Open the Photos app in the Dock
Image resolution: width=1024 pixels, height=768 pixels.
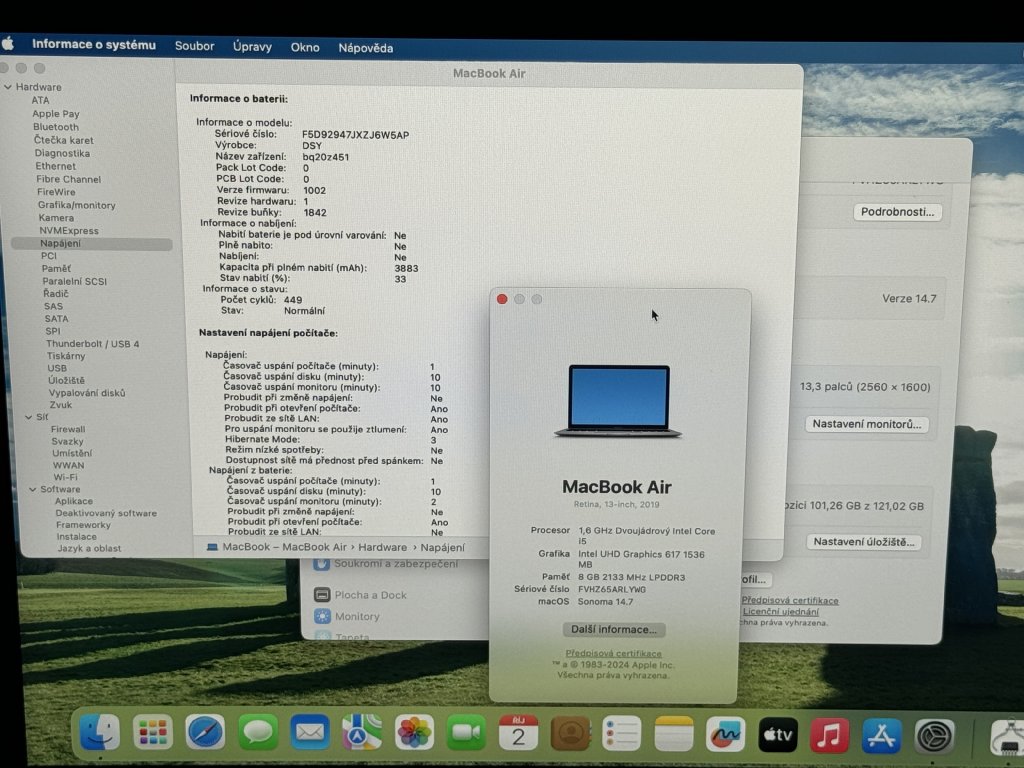point(414,733)
